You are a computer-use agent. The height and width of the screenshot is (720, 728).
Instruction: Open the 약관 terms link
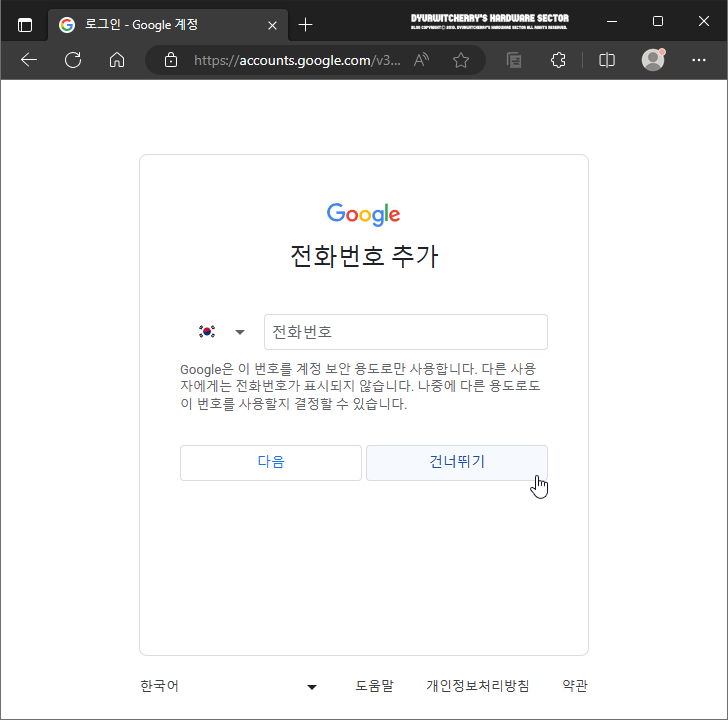[575, 686]
